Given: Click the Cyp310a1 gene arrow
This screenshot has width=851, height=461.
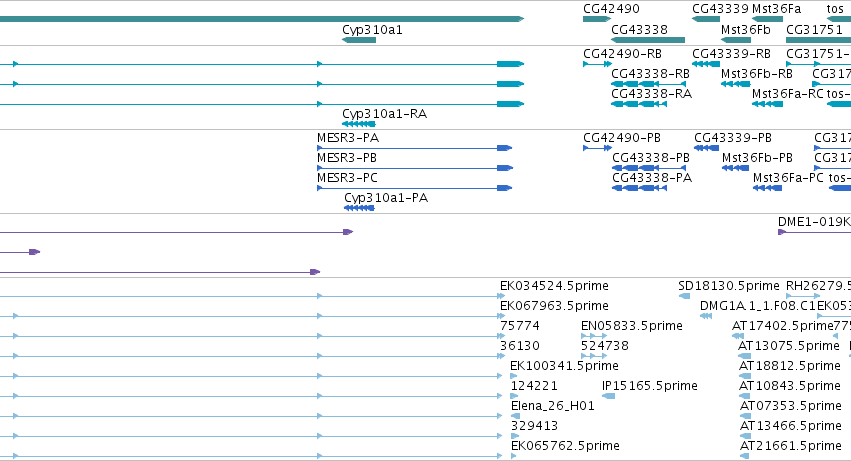Looking at the screenshot, I should (x=359, y=40).
